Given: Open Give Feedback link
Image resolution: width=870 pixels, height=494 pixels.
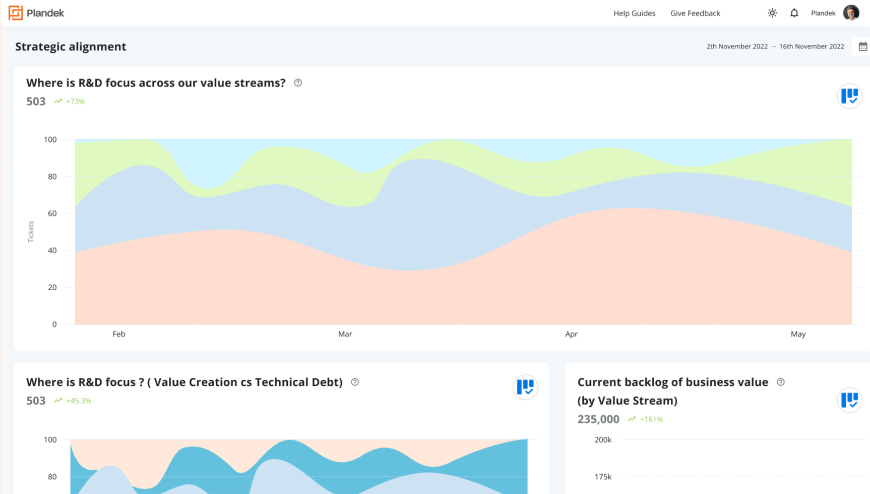Looking at the screenshot, I should pyautogui.click(x=695, y=13).
